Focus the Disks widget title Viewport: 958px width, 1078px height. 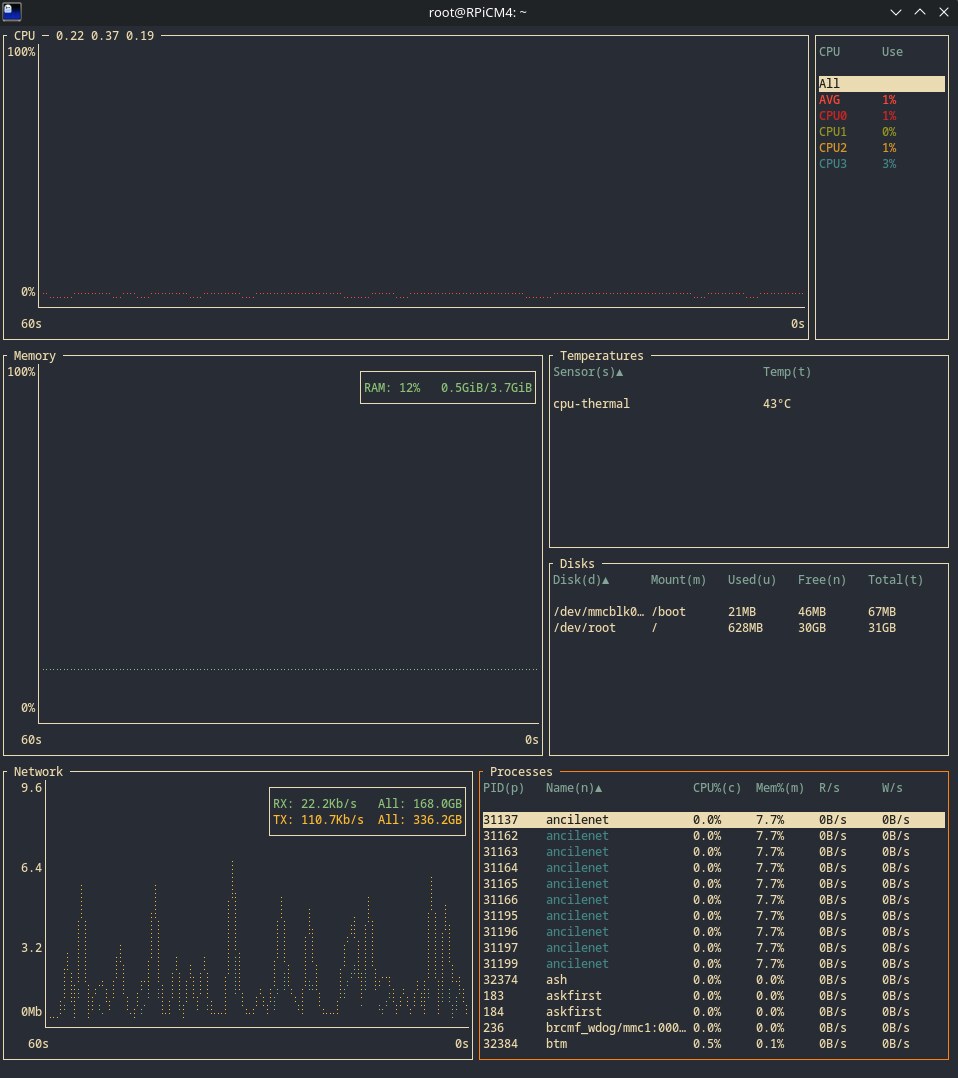576,564
